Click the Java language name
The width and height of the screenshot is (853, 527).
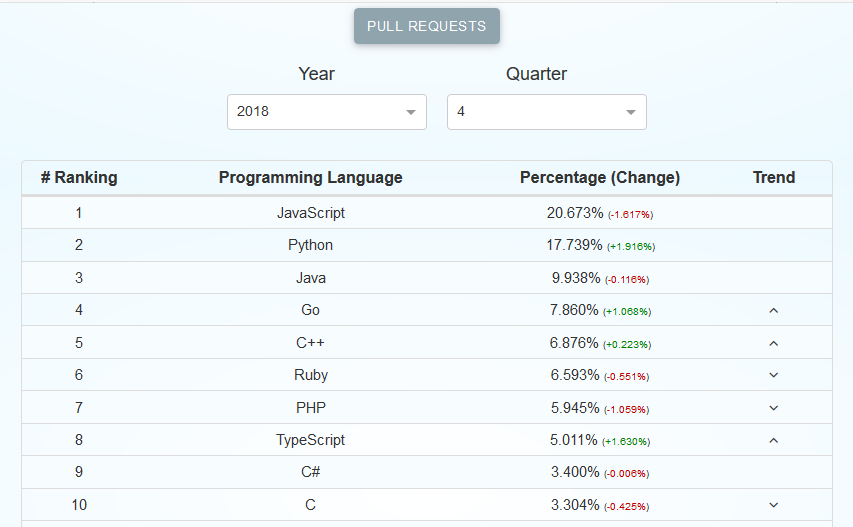point(311,278)
